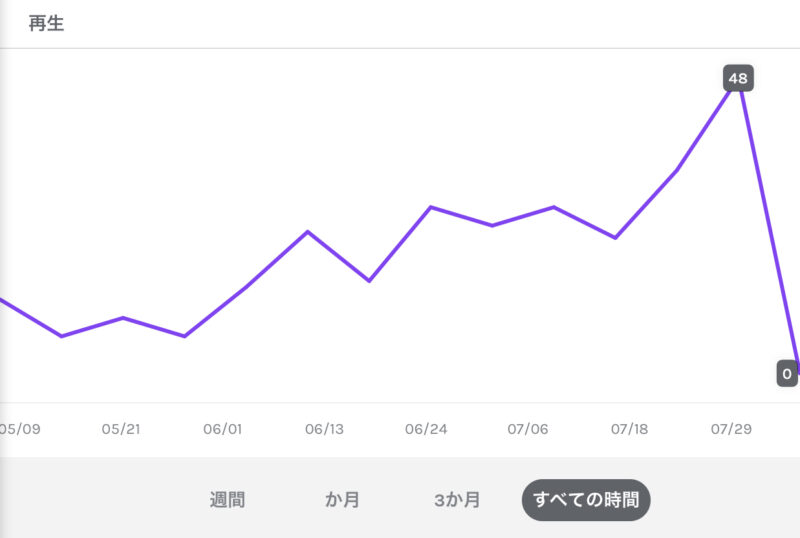Image resolution: width=800 pixels, height=538 pixels.
Task: Select the 週間 time range tab
Action: (x=227, y=500)
